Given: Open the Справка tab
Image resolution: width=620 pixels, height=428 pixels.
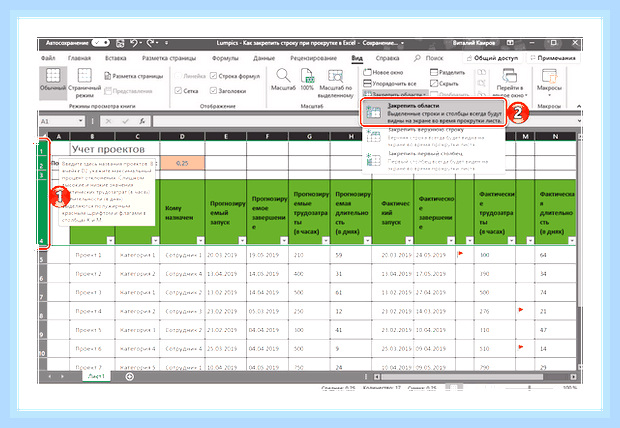Looking at the screenshot, I should coord(387,58).
